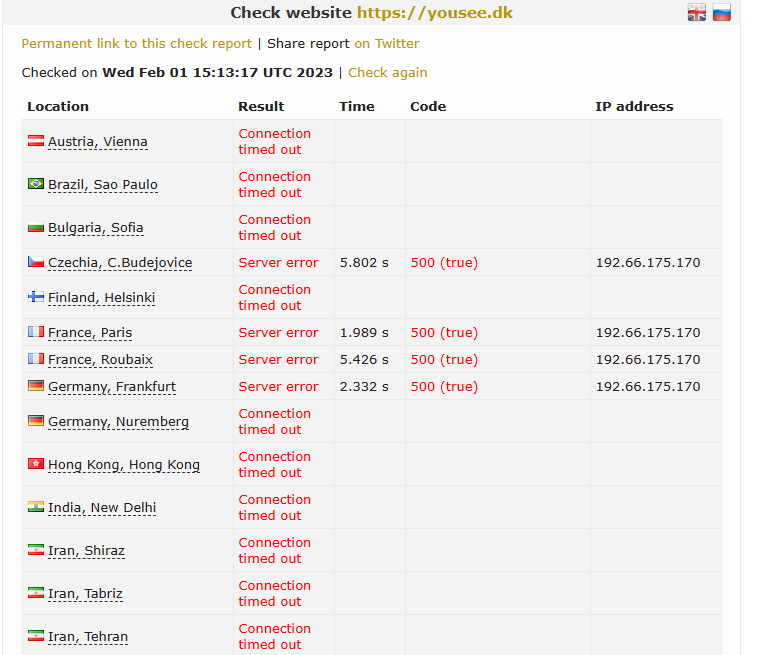Click IP 192.66.175.170 in Roubaix row

(x=648, y=360)
